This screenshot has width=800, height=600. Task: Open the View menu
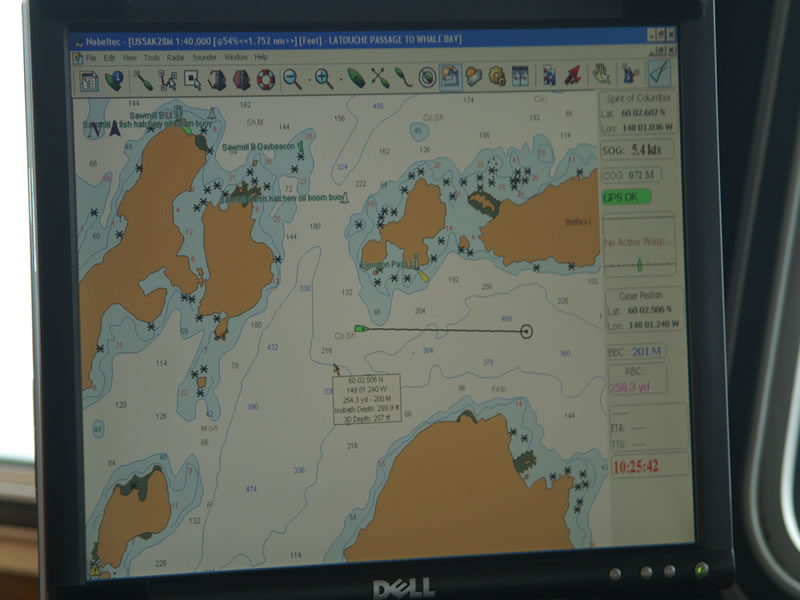coord(130,58)
